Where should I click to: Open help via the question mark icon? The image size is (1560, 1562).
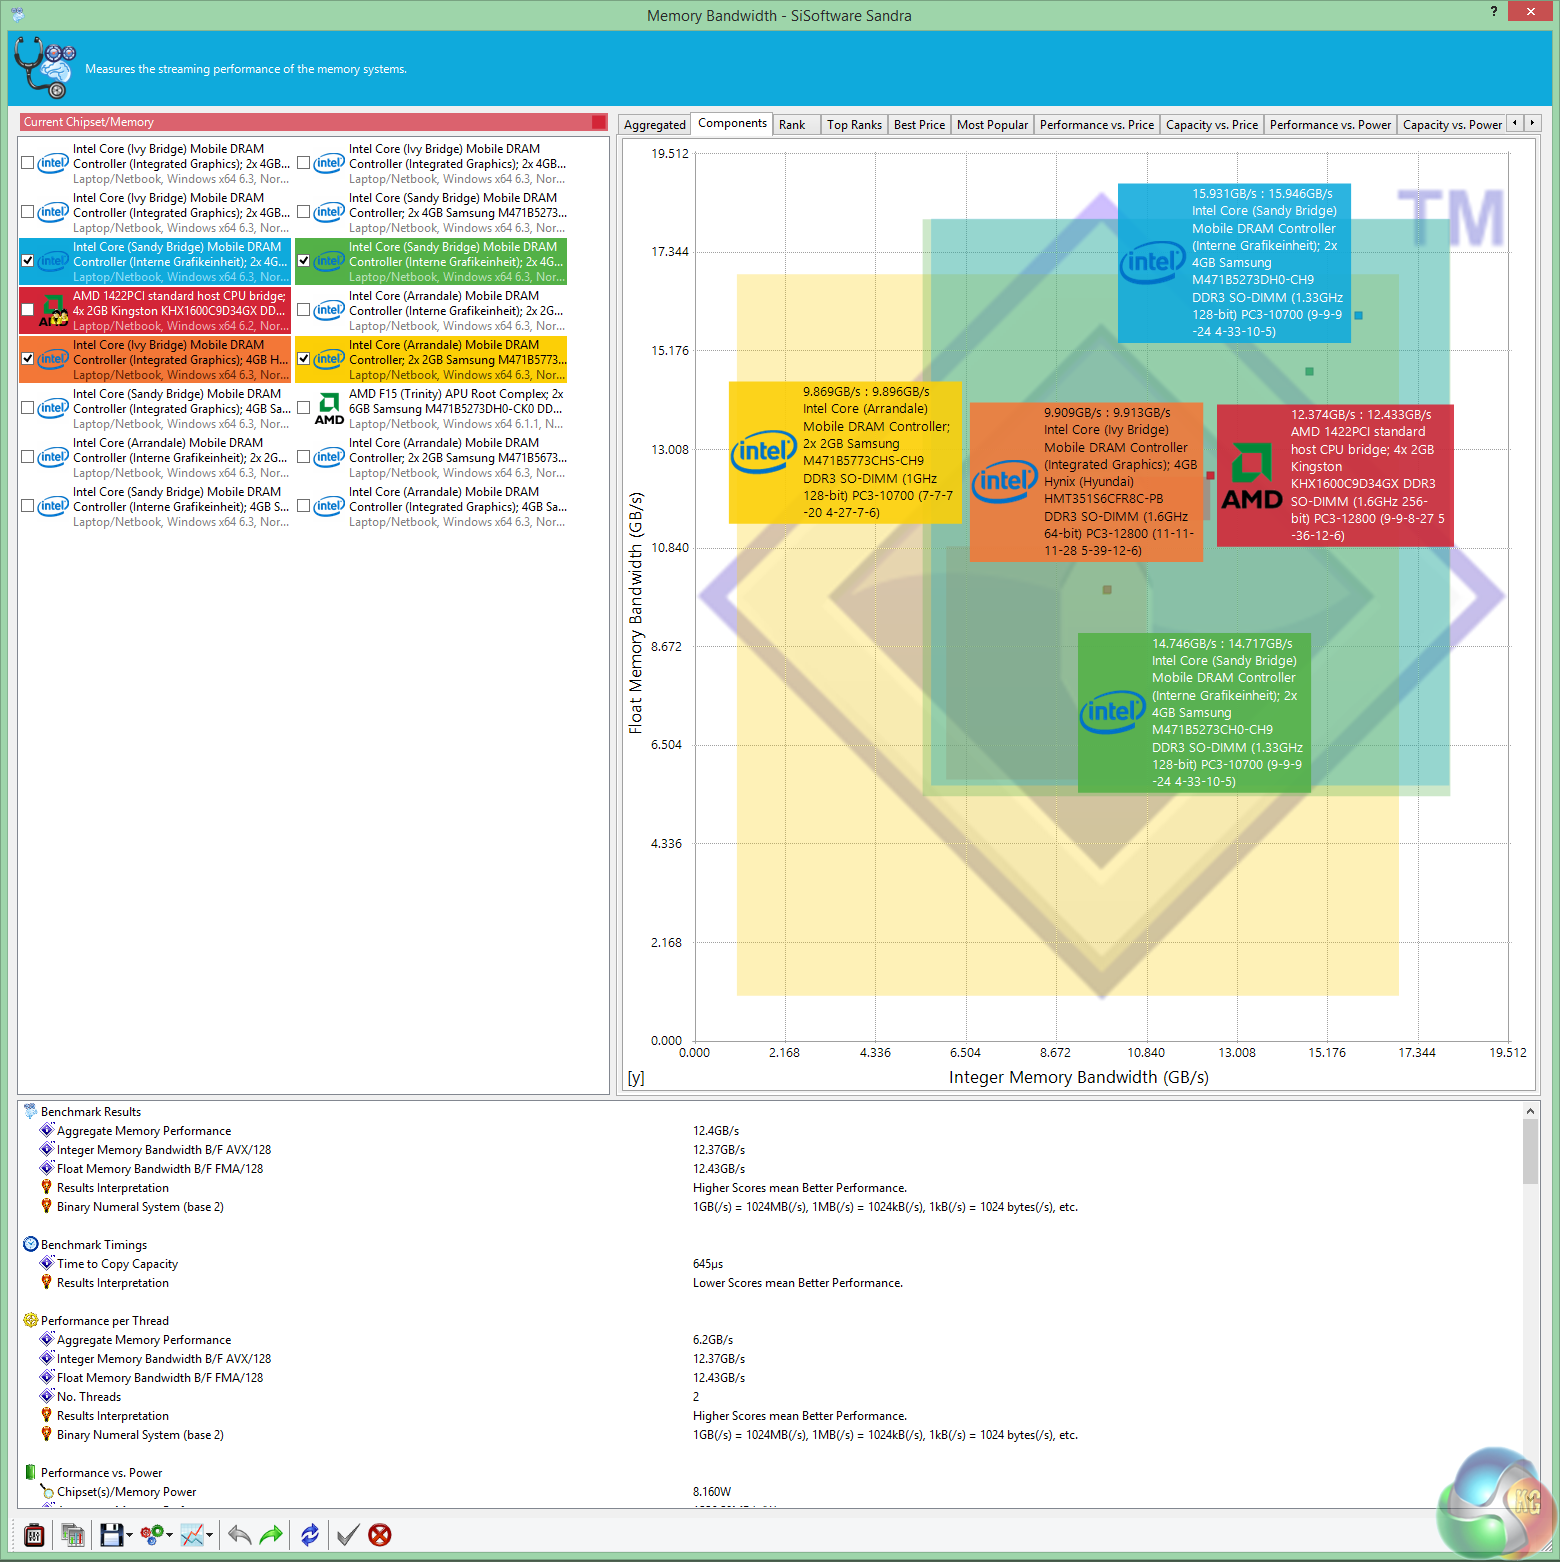[1494, 11]
